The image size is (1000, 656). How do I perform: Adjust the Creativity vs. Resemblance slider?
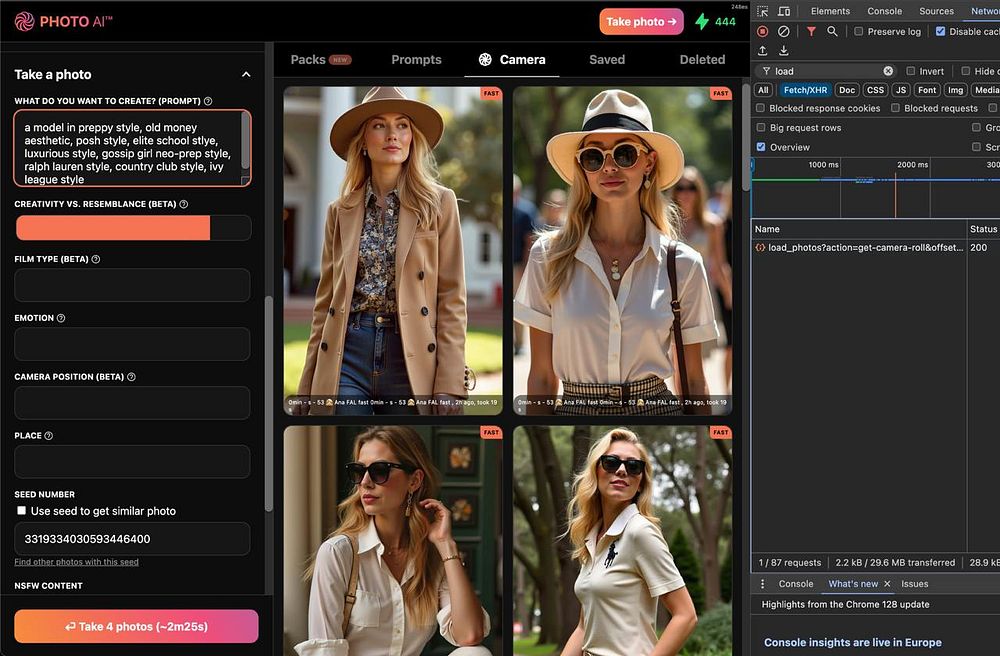(x=132, y=228)
